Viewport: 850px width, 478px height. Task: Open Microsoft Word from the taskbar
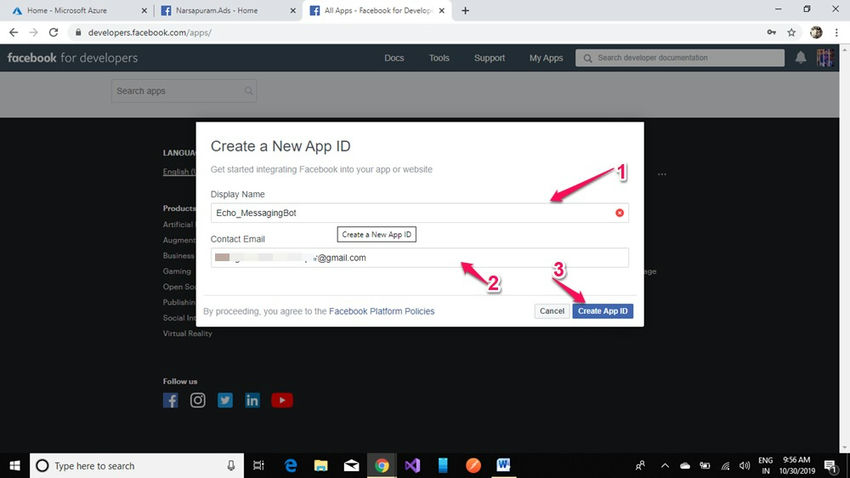coord(503,466)
